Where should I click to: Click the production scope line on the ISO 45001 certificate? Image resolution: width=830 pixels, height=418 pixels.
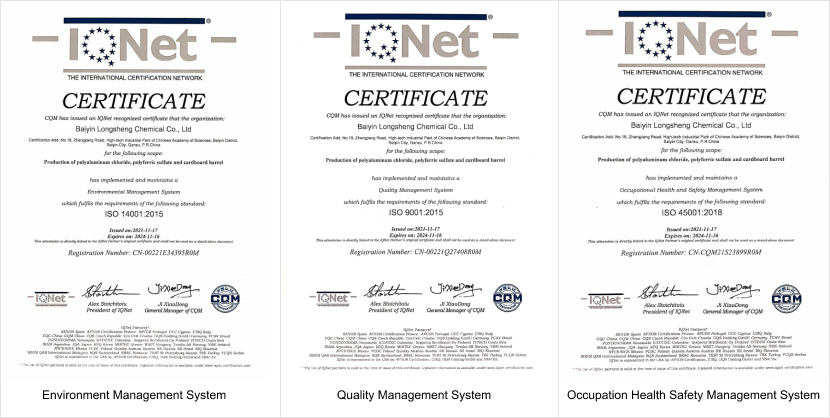tap(691, 159)
